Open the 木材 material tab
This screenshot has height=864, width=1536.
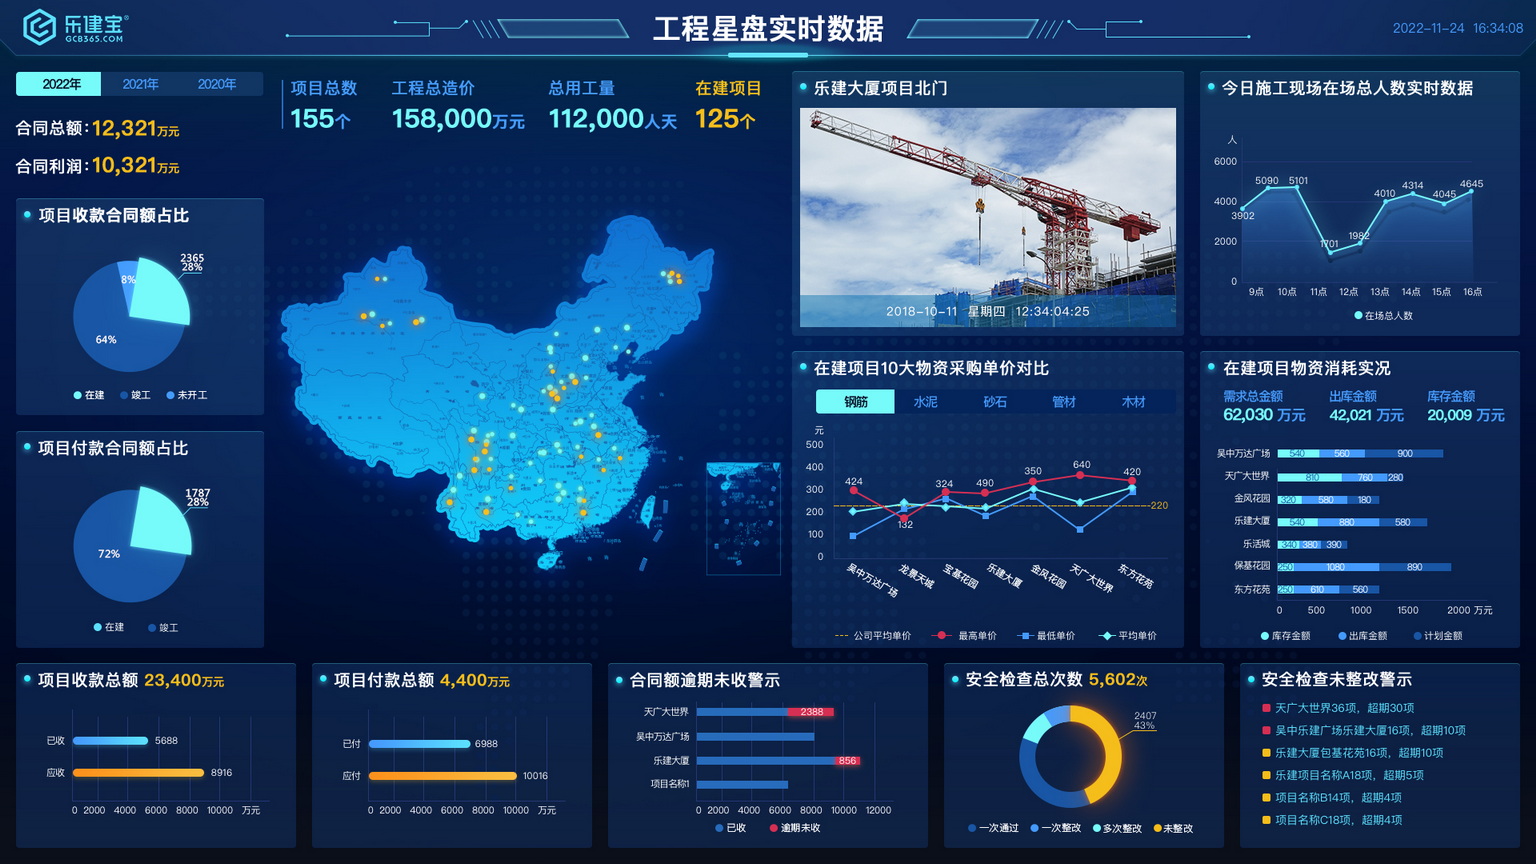pyautogui.click(x=1133, y=402)
